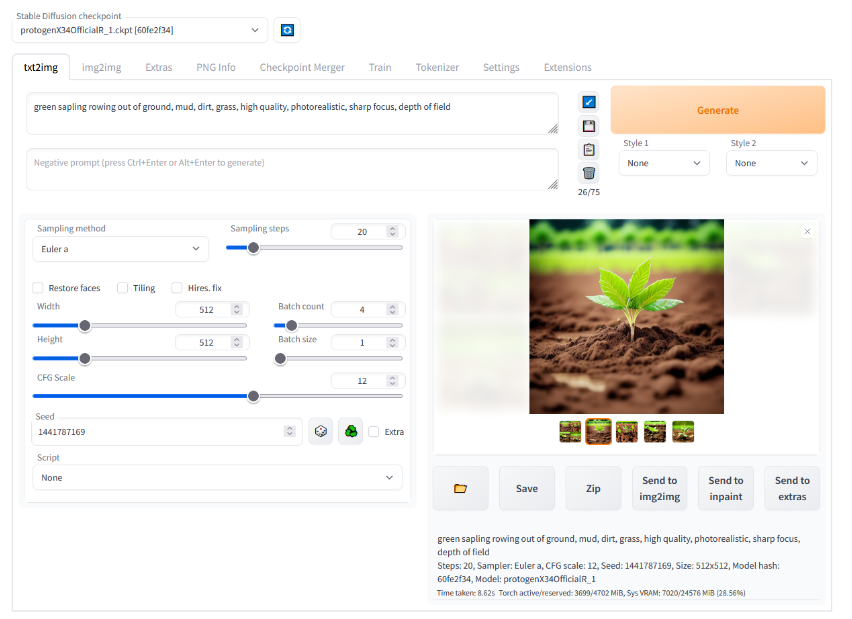
Task: Click the Sampling steps number field
Action: pos(367,232)
